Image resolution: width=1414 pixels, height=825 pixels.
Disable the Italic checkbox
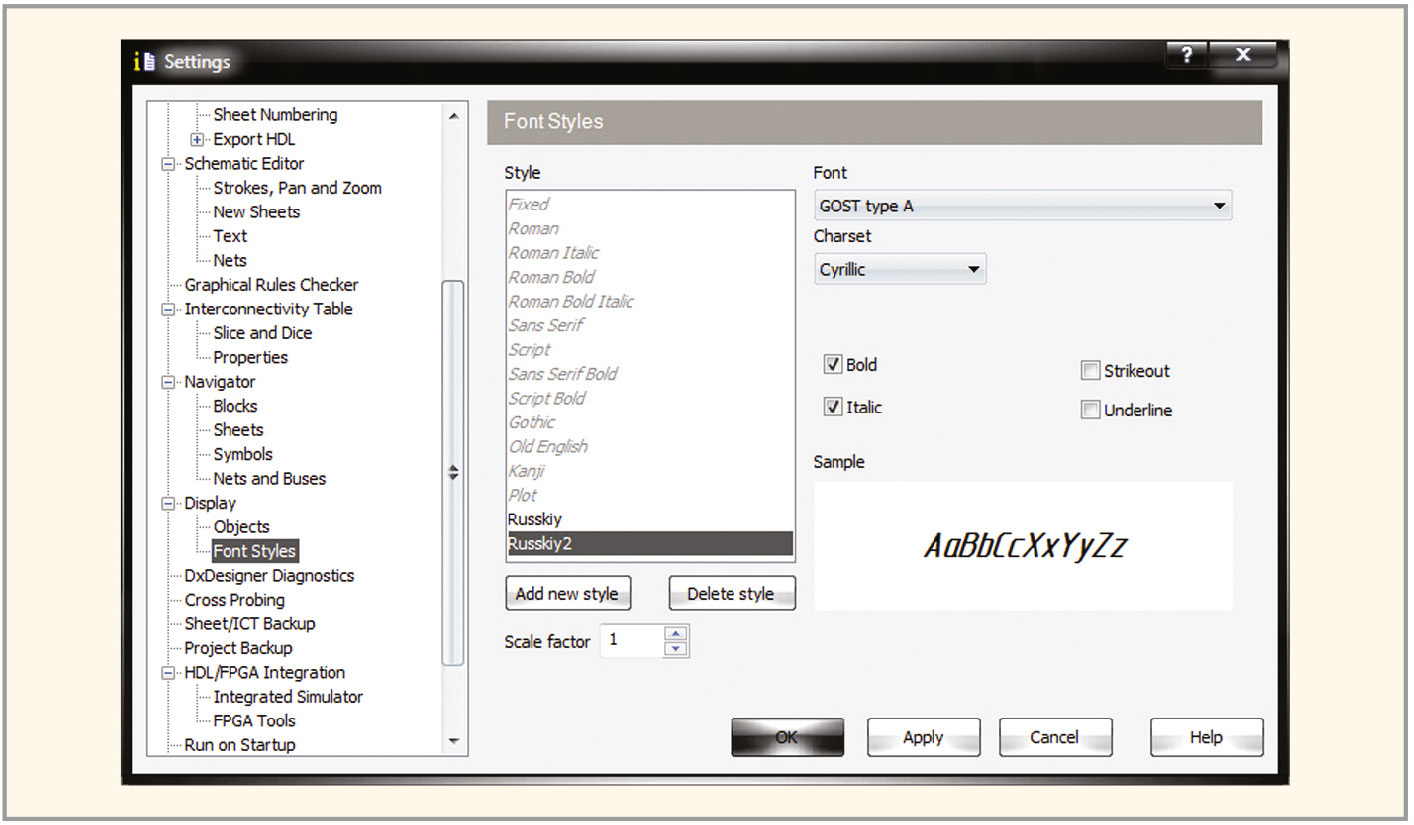[x=832, y=408]
